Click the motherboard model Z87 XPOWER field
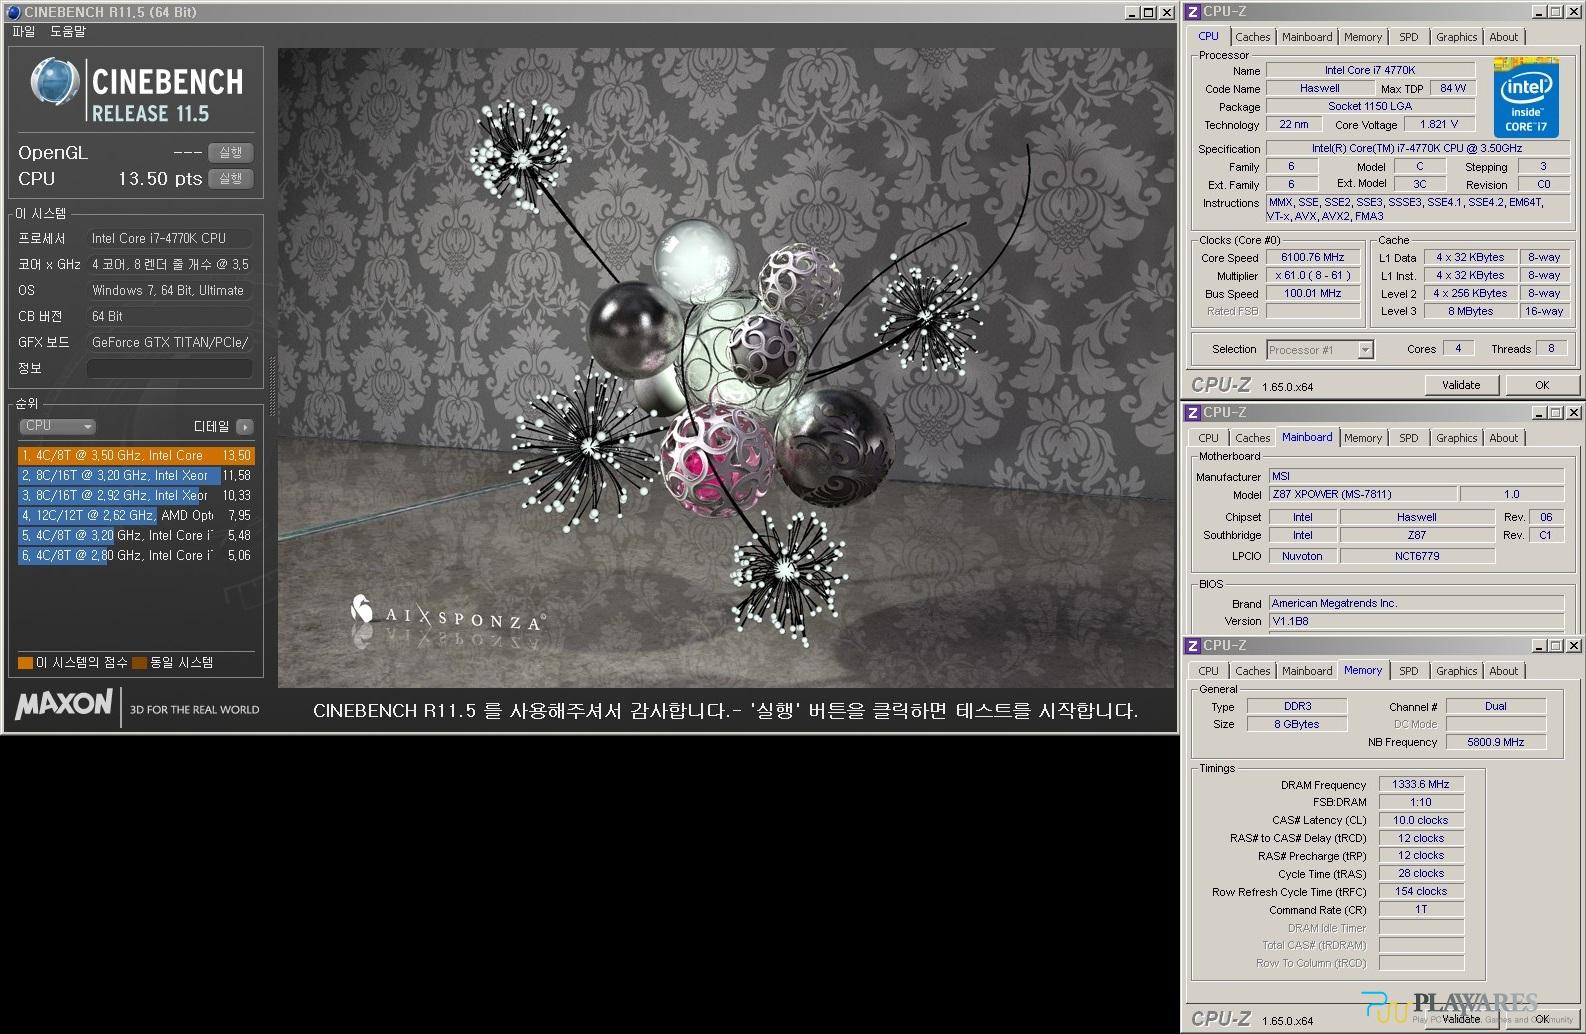The width and height of the screenshot is (1586, 1034). coord(1362,495)
